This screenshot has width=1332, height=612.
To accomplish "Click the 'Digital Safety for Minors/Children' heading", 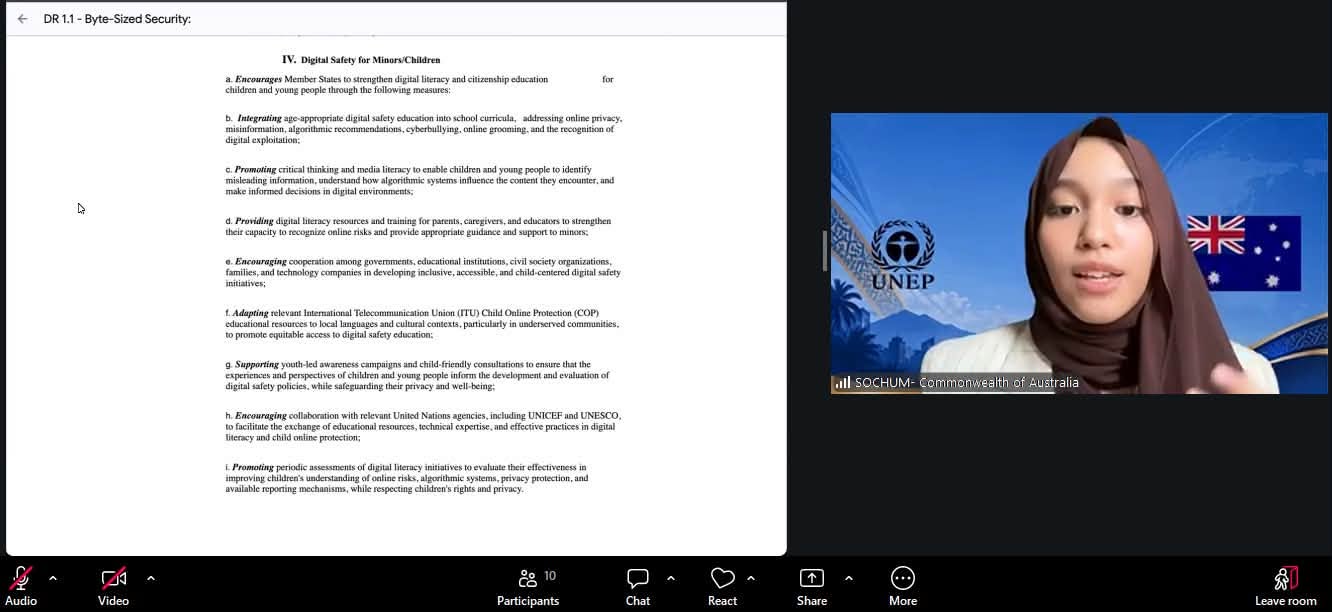I will pos(370,60).
